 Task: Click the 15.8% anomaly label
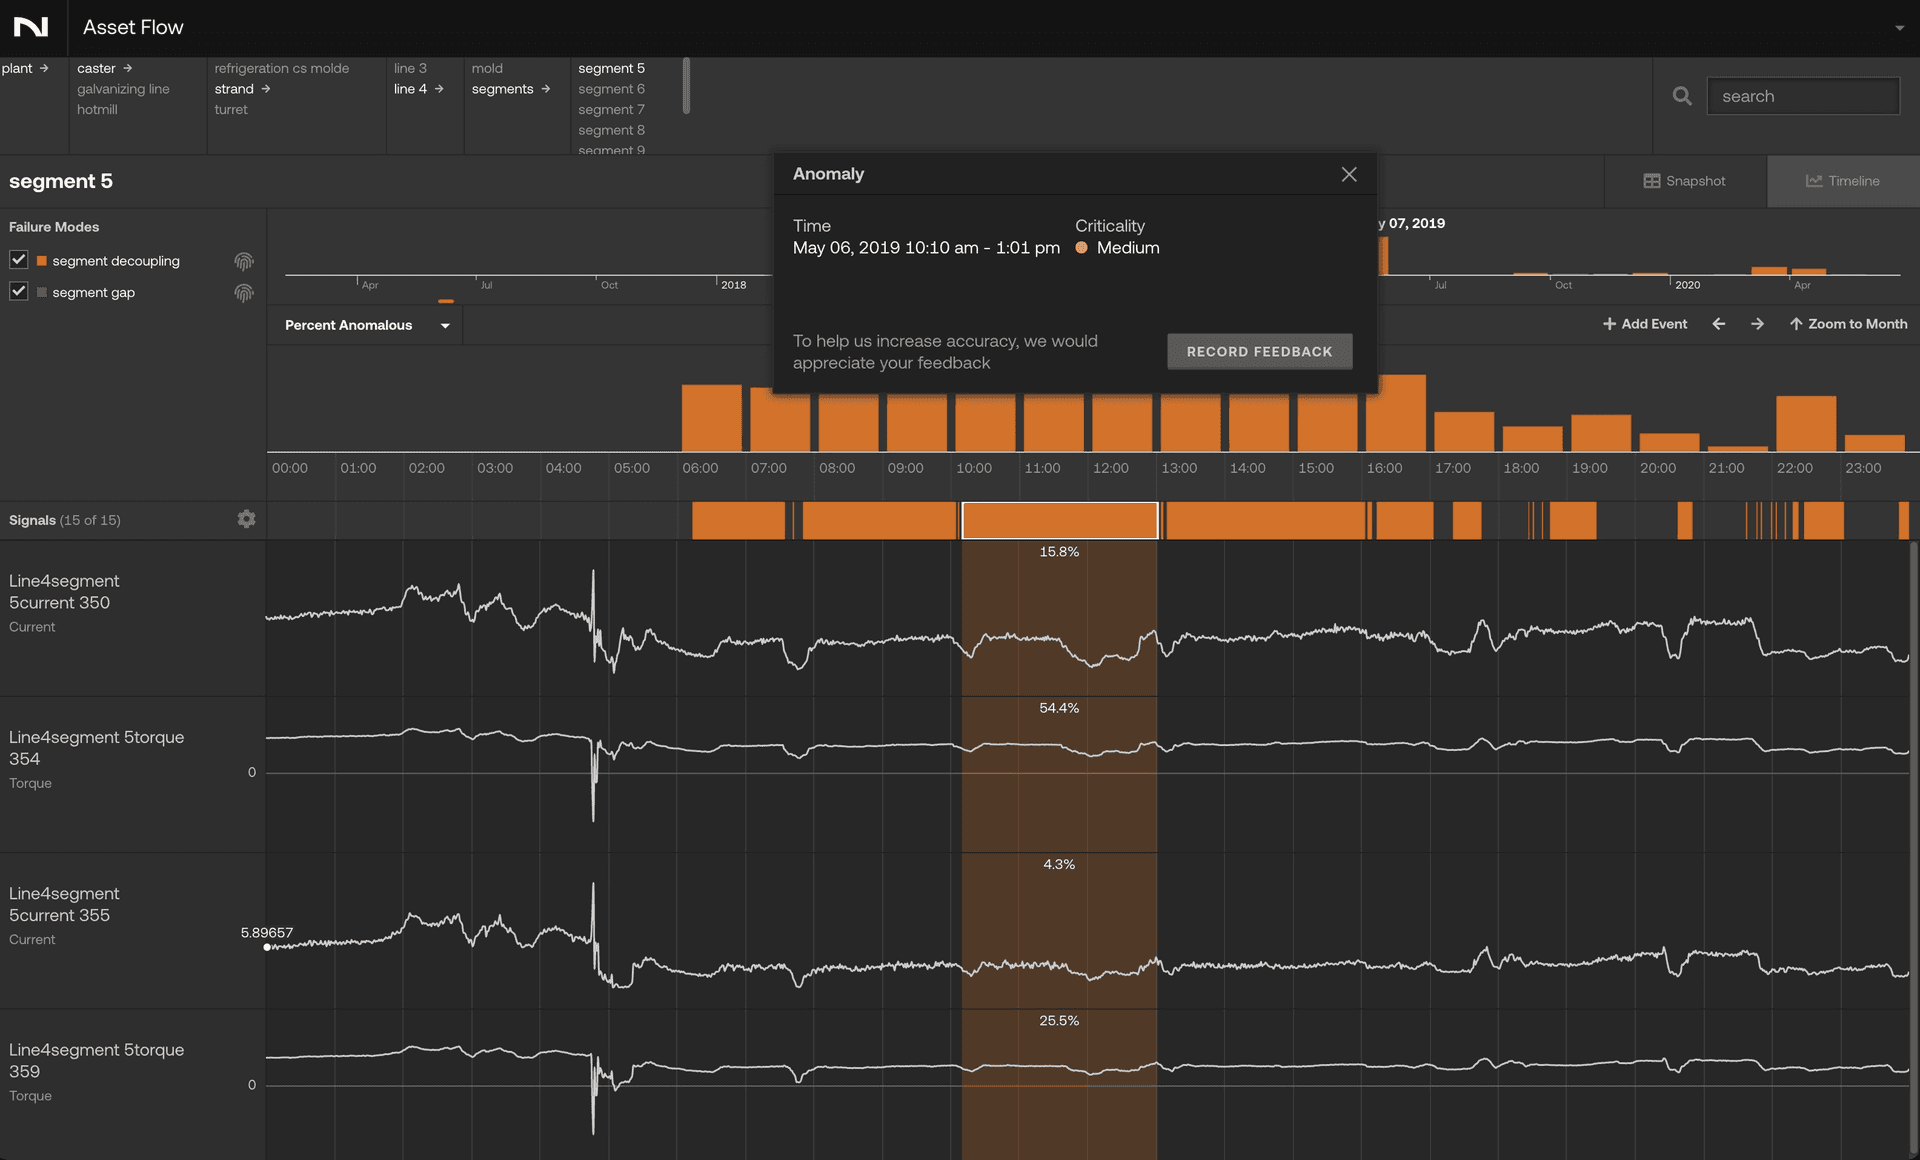point(1059,552)
